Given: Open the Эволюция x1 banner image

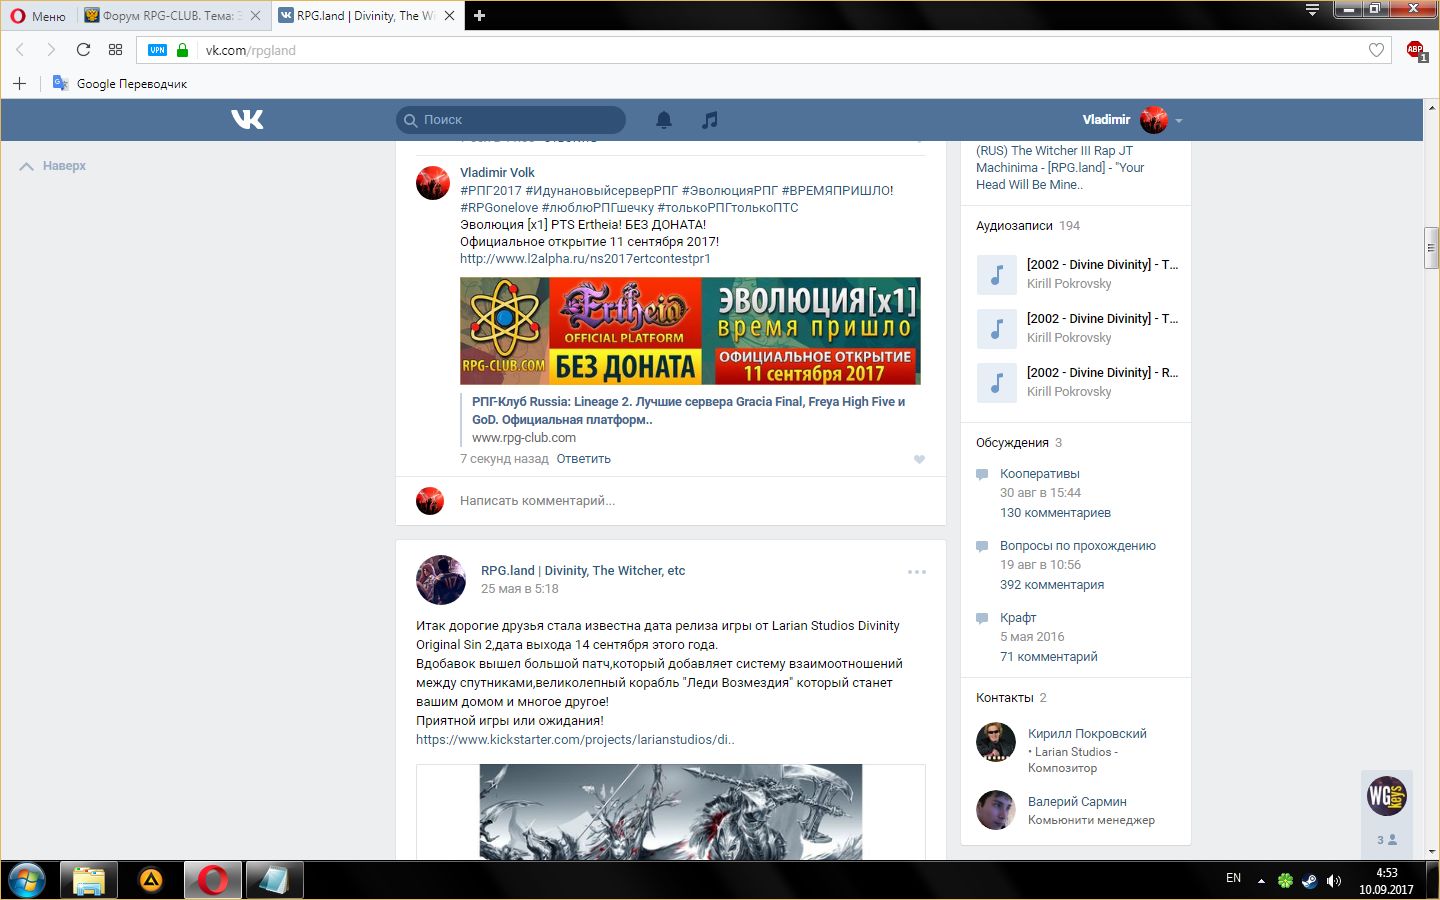Looking at the screenshot, I should (x=690, y=331).
